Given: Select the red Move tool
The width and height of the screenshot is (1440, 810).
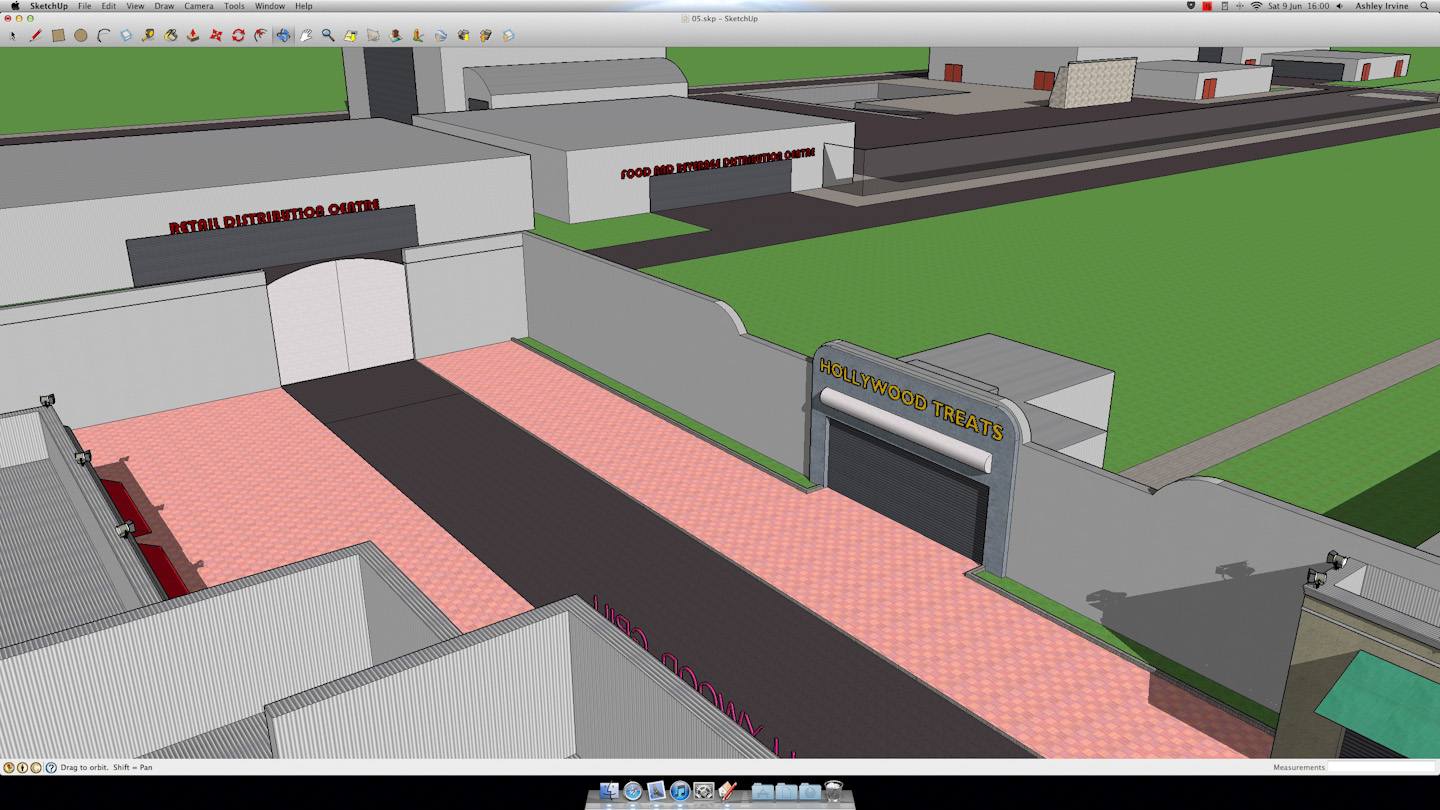Looking at the screenshot, I should (x=216, y=36).
